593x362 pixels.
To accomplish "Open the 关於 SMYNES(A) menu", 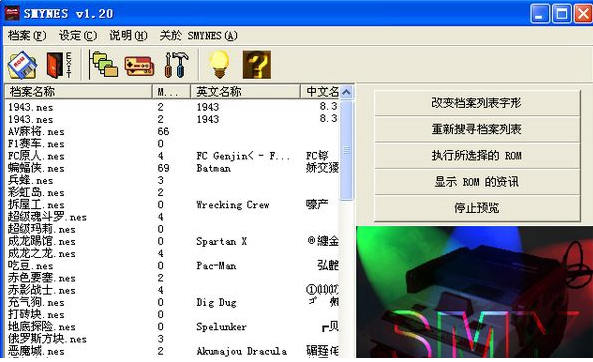I will pos(199,36).
